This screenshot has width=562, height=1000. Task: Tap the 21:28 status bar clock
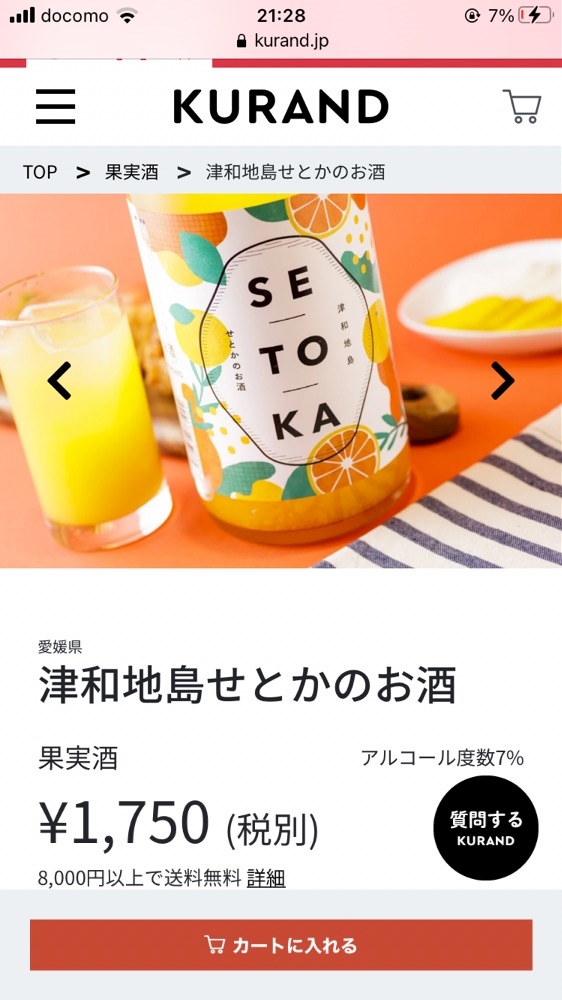(x=281, y=15)
